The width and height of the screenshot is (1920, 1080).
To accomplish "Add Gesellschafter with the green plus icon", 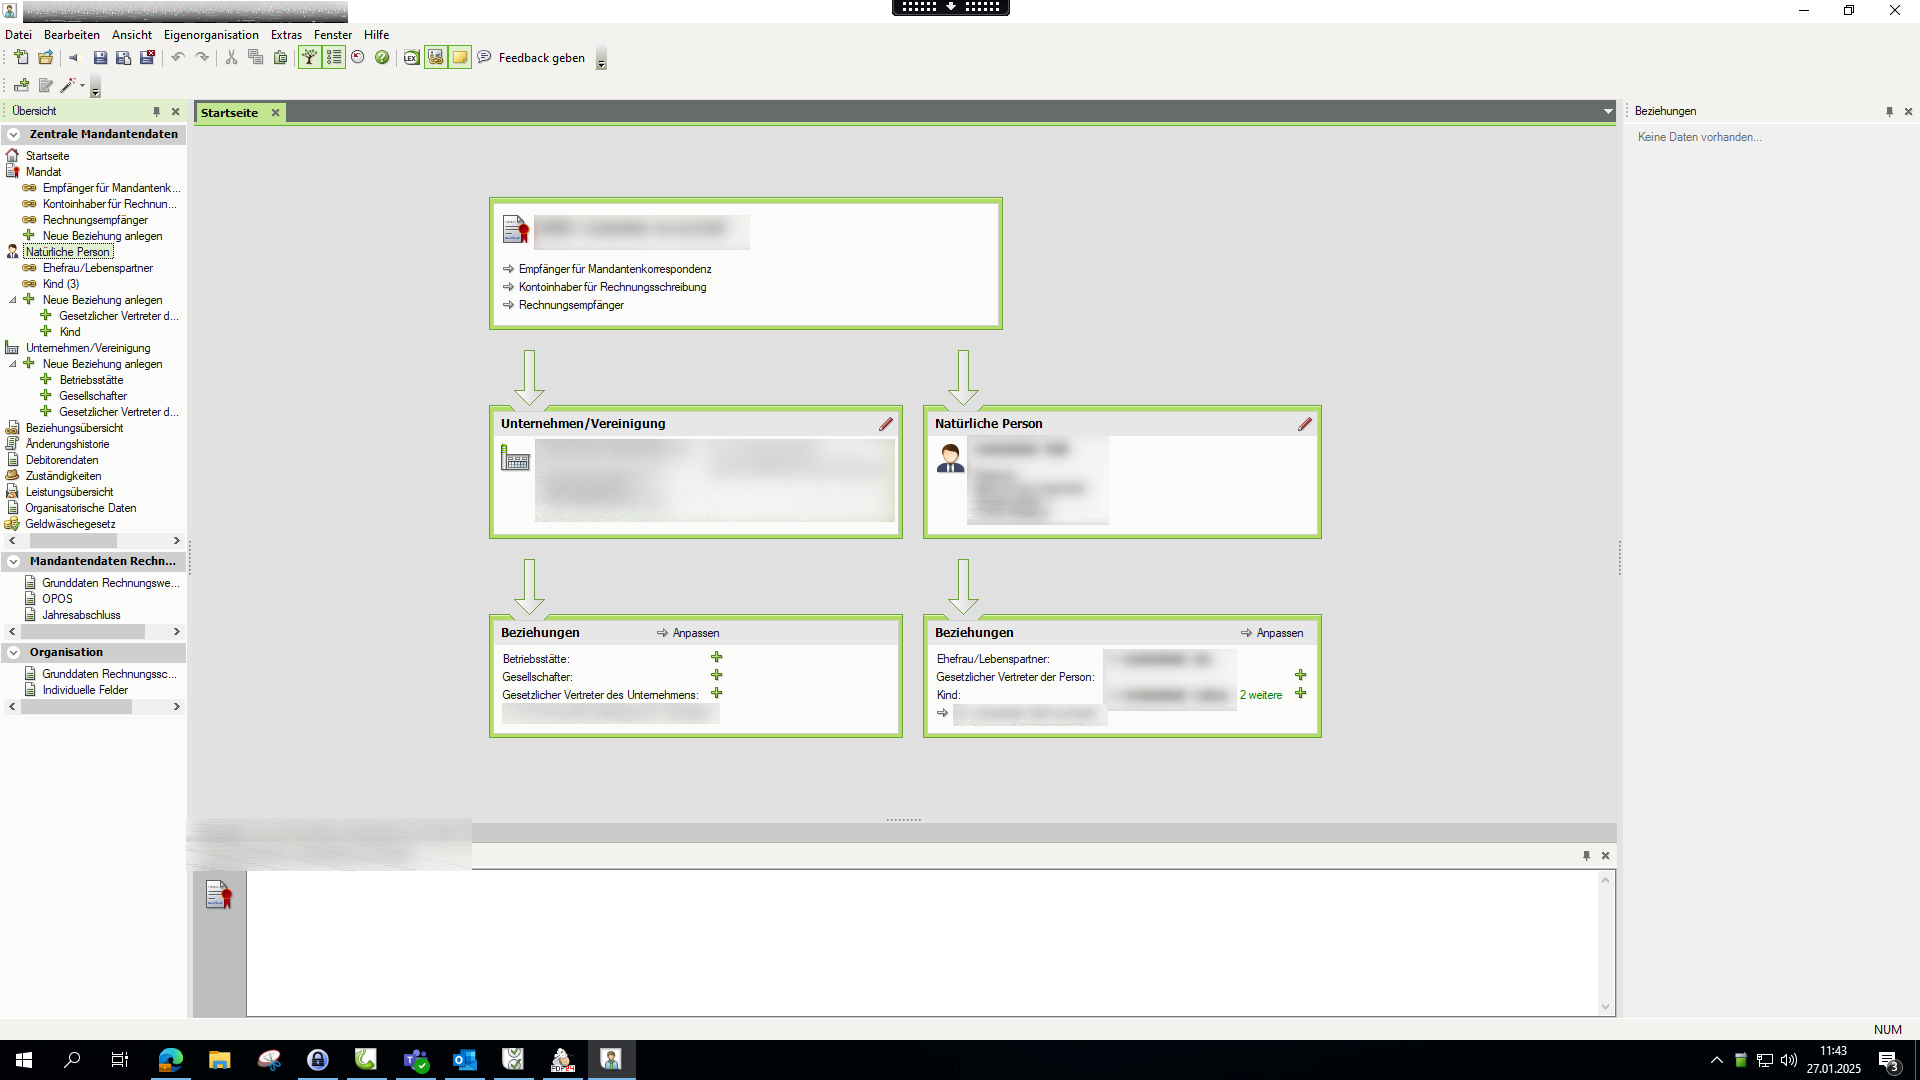I will [x=716, y=676].
